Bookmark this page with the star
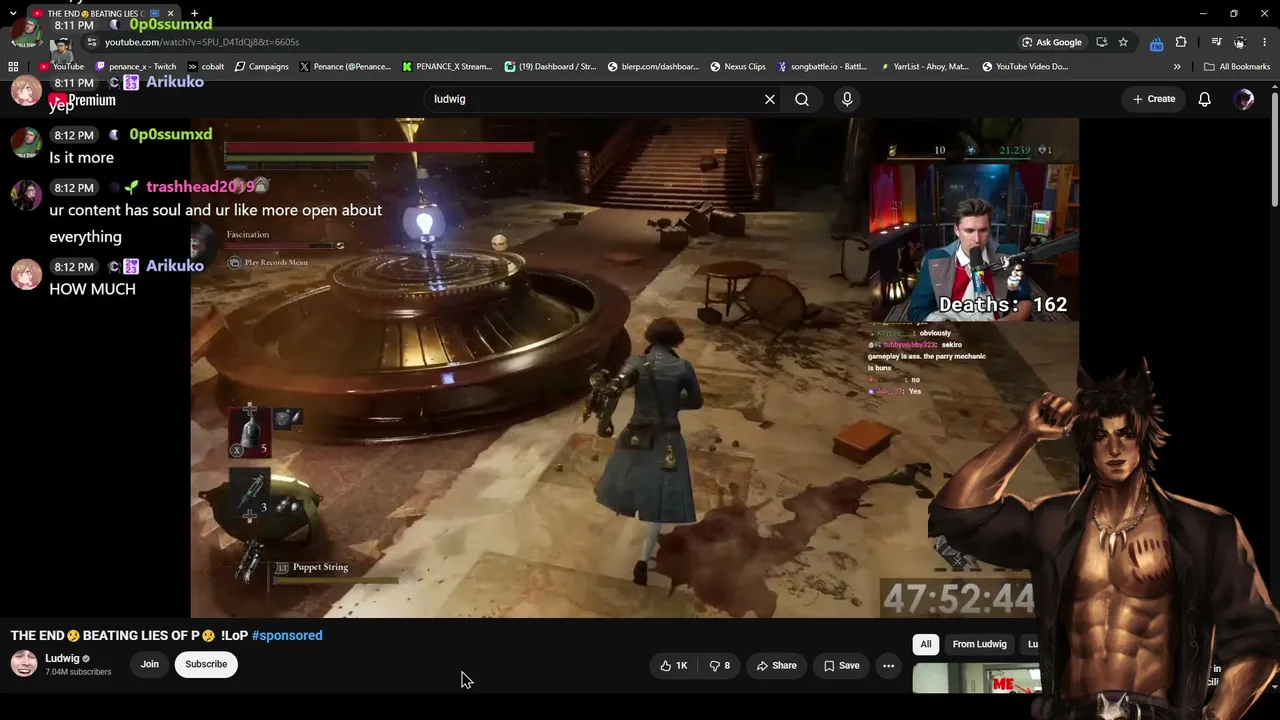Image resolution: width=1280 pixels, height=720 pixels. [1123, 42]
